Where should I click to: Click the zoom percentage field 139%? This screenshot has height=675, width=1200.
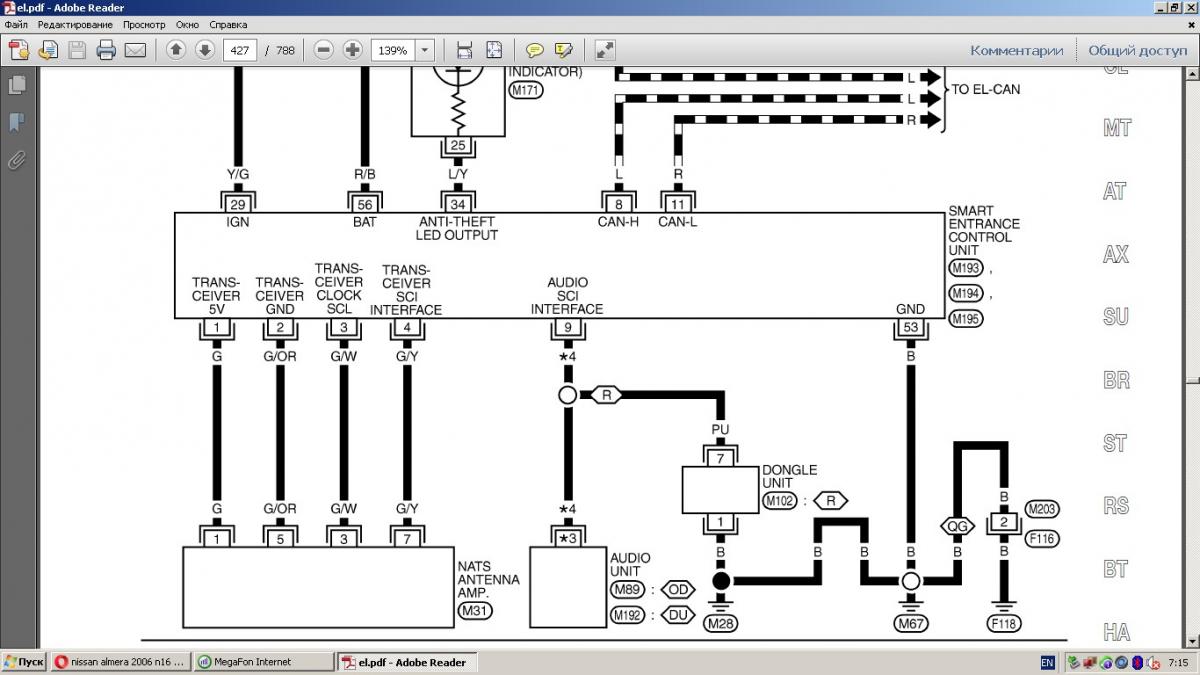point(393,50)
